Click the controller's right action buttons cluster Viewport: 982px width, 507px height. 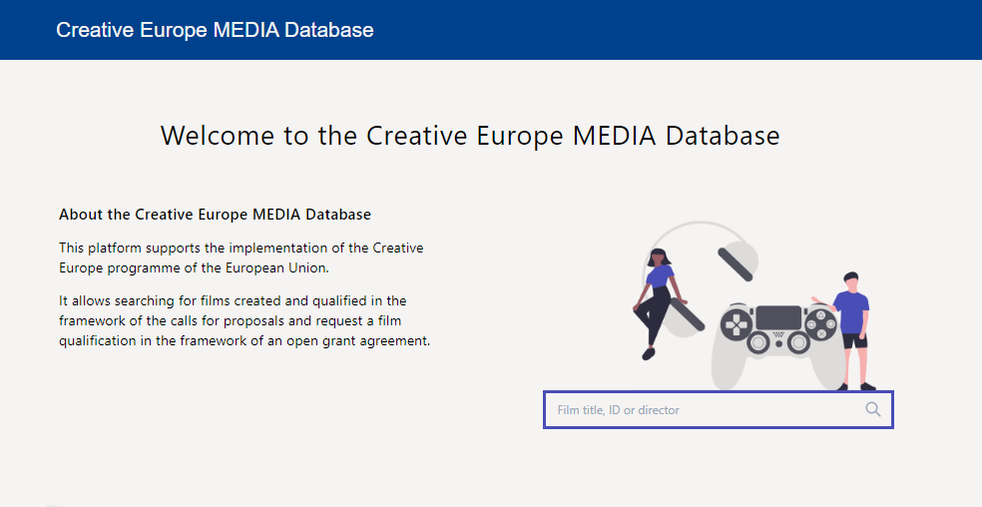tap(821, 324)
